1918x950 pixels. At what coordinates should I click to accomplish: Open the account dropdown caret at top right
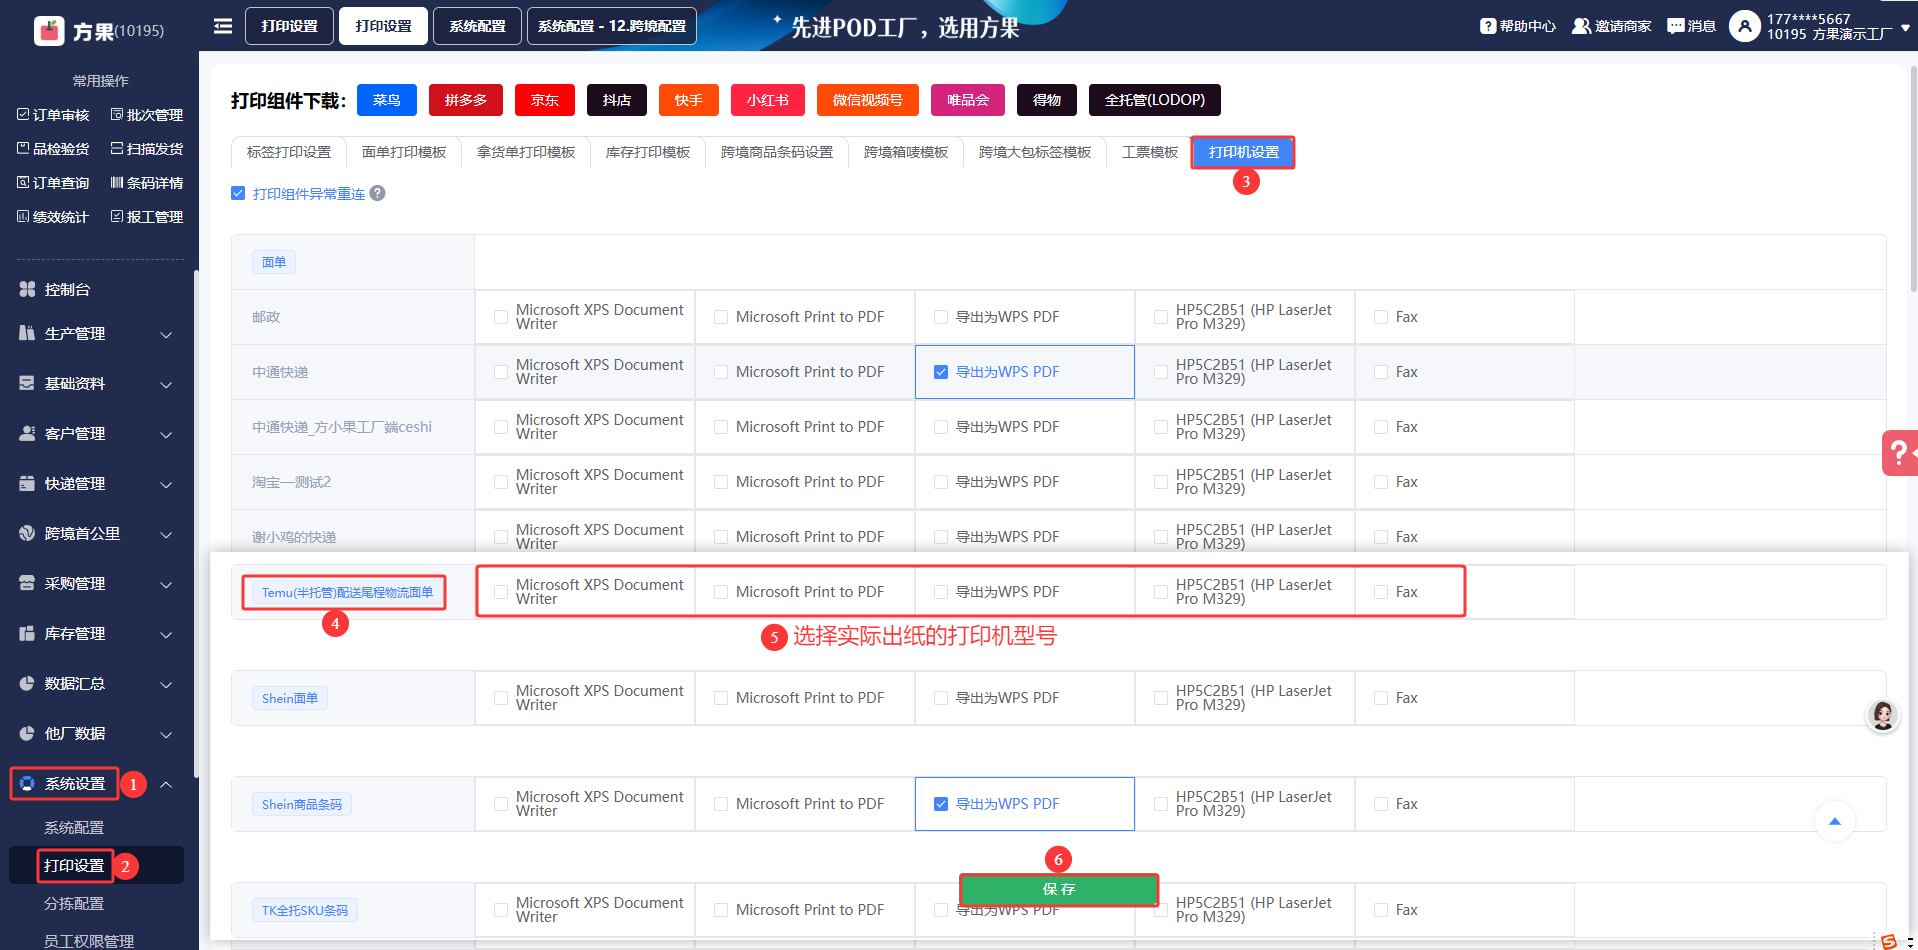pos(1905,28)
